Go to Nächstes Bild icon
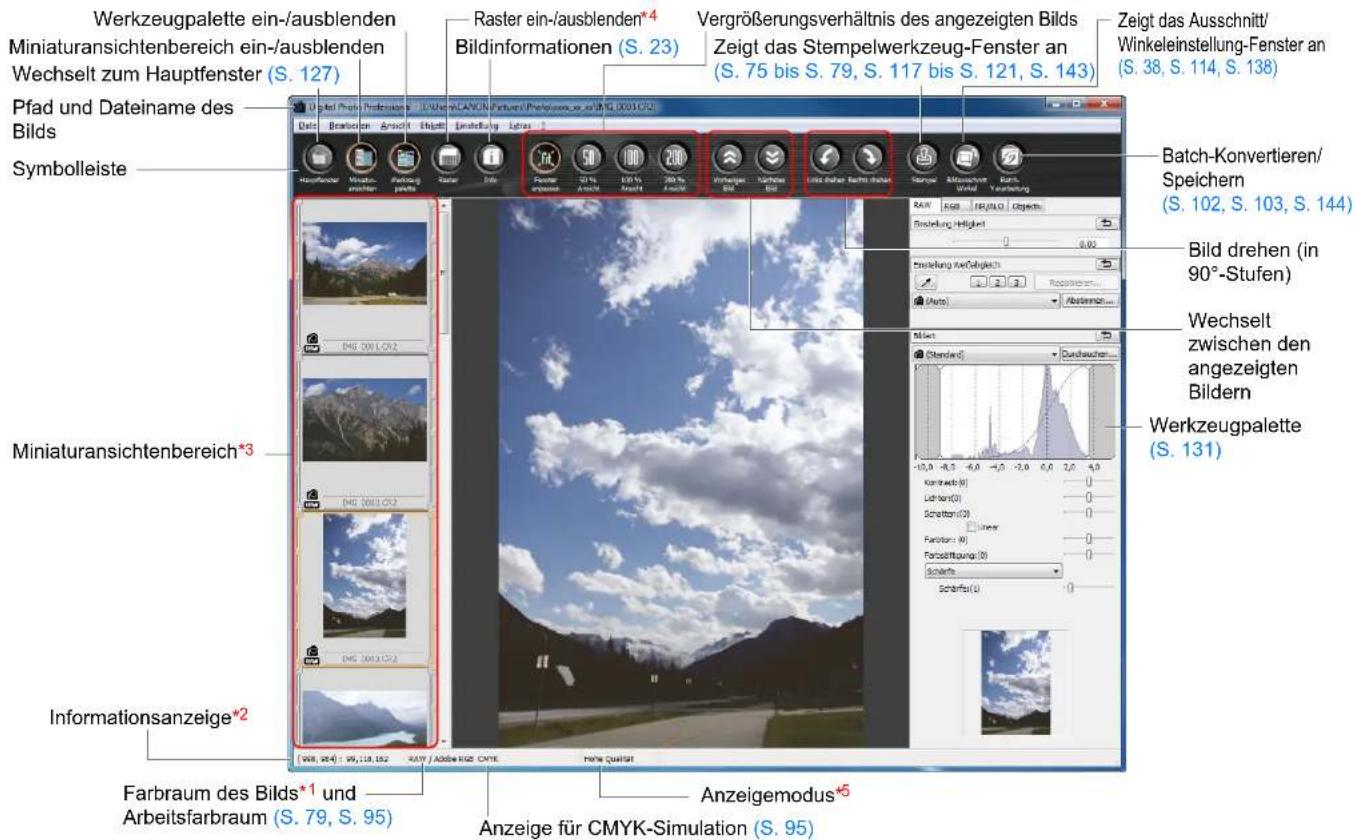 pos(771,157)
